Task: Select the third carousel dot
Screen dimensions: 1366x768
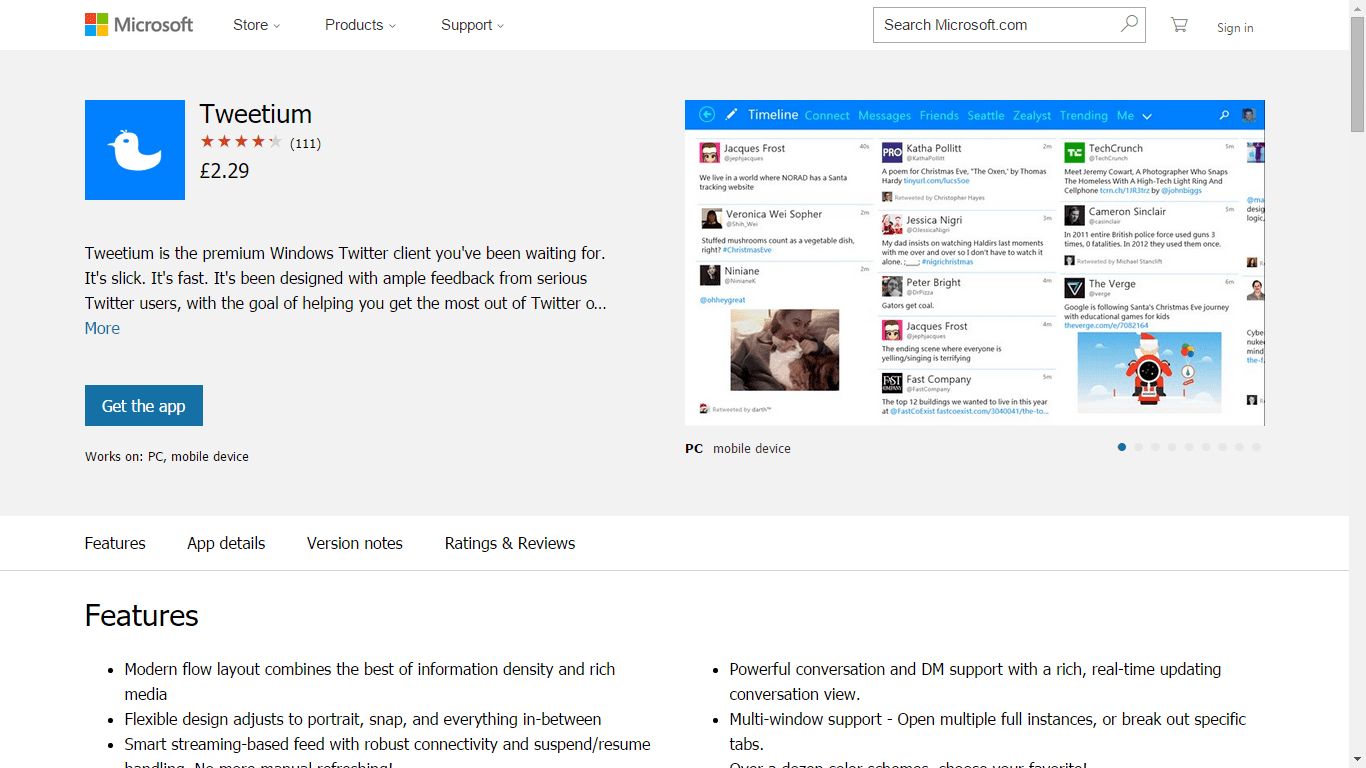Action: point(1155,447)
